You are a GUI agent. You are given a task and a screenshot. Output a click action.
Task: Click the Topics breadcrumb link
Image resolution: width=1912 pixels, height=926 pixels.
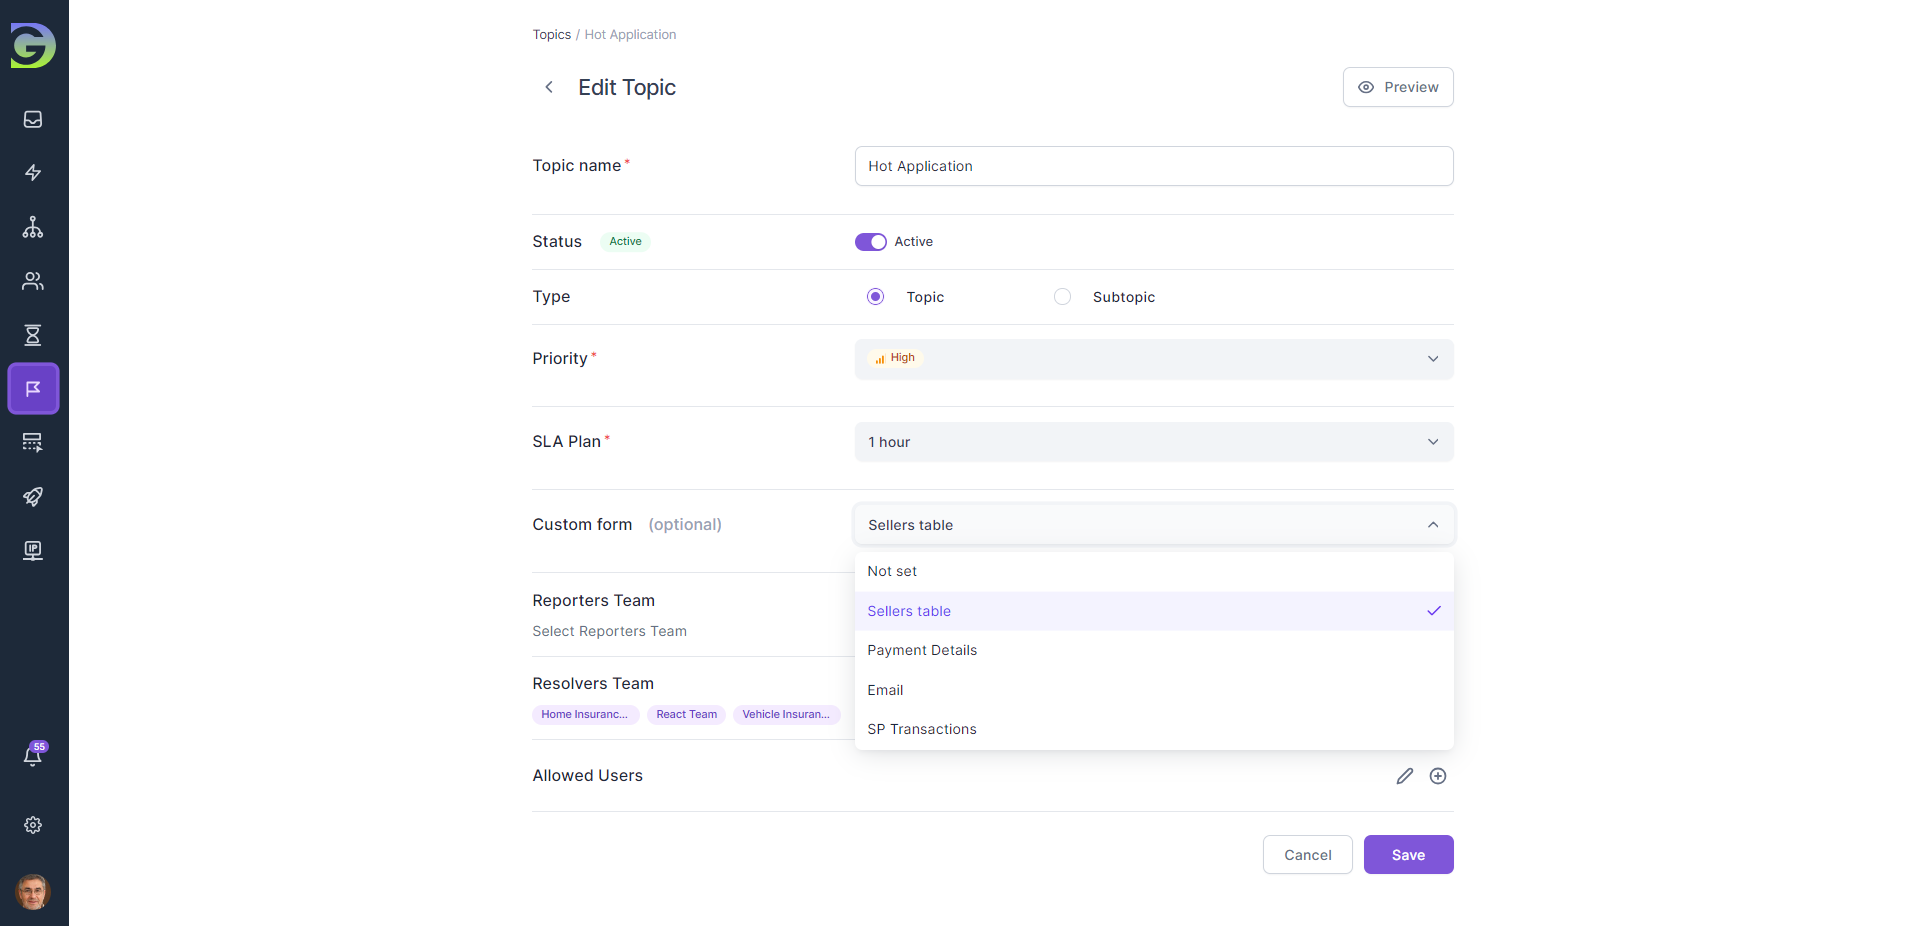click(x=551, y=35)
